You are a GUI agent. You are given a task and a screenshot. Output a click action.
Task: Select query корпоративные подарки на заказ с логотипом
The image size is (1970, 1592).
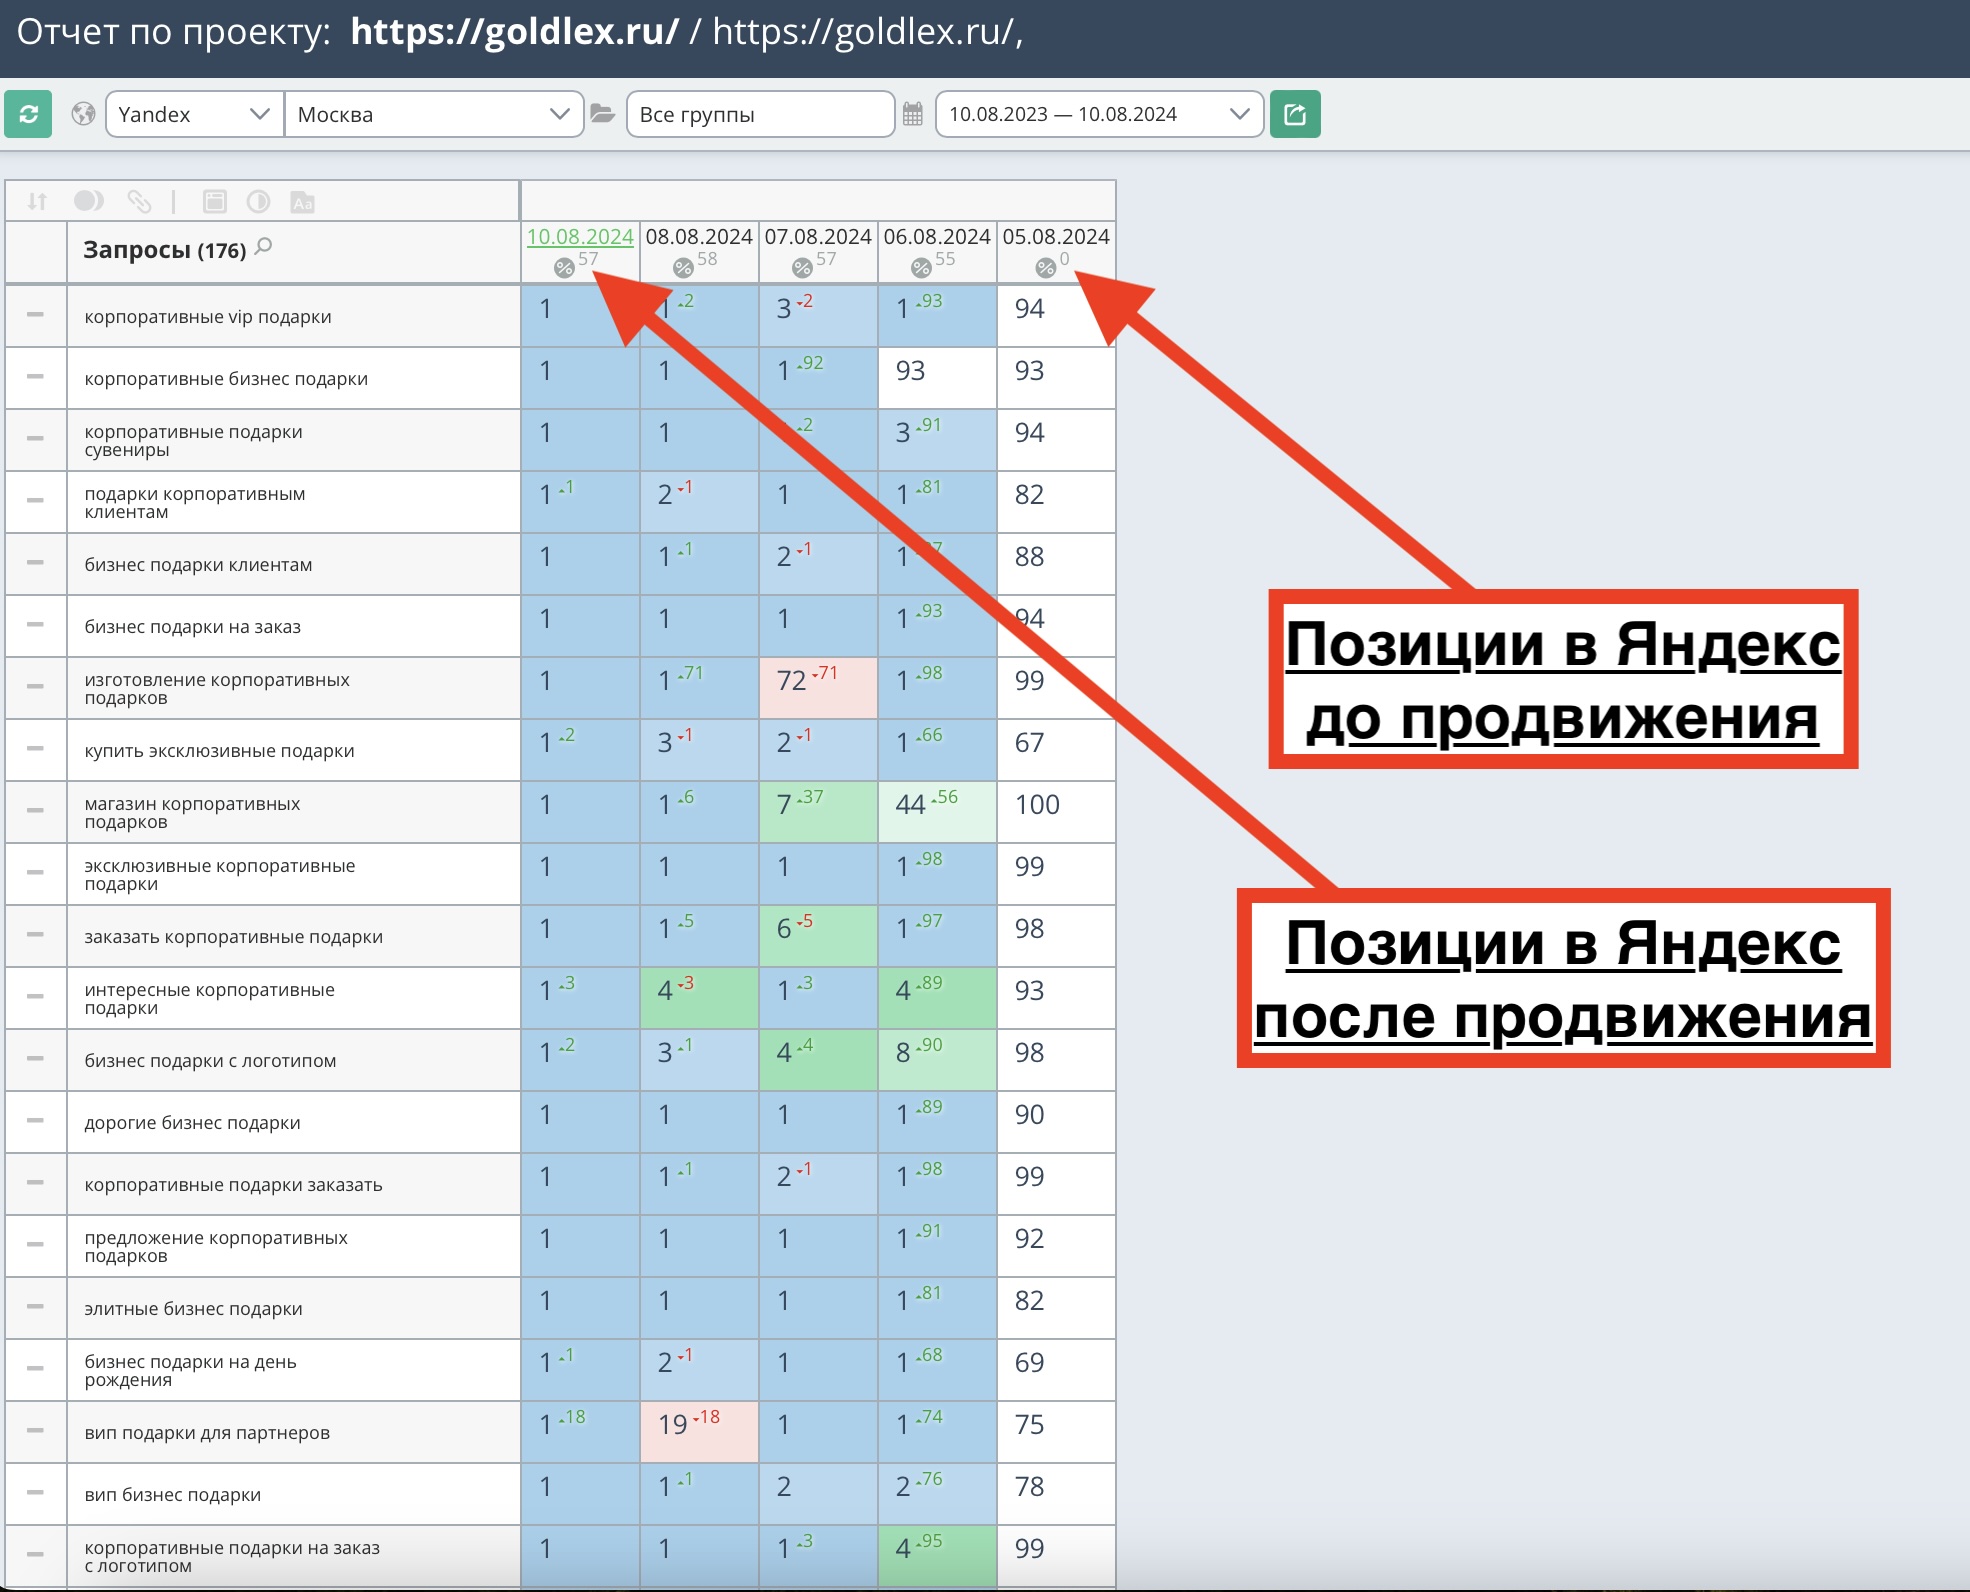232,1556
